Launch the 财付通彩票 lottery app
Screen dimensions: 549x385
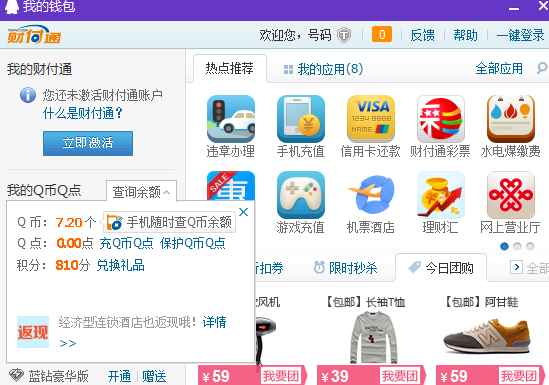tap(441, 119)
